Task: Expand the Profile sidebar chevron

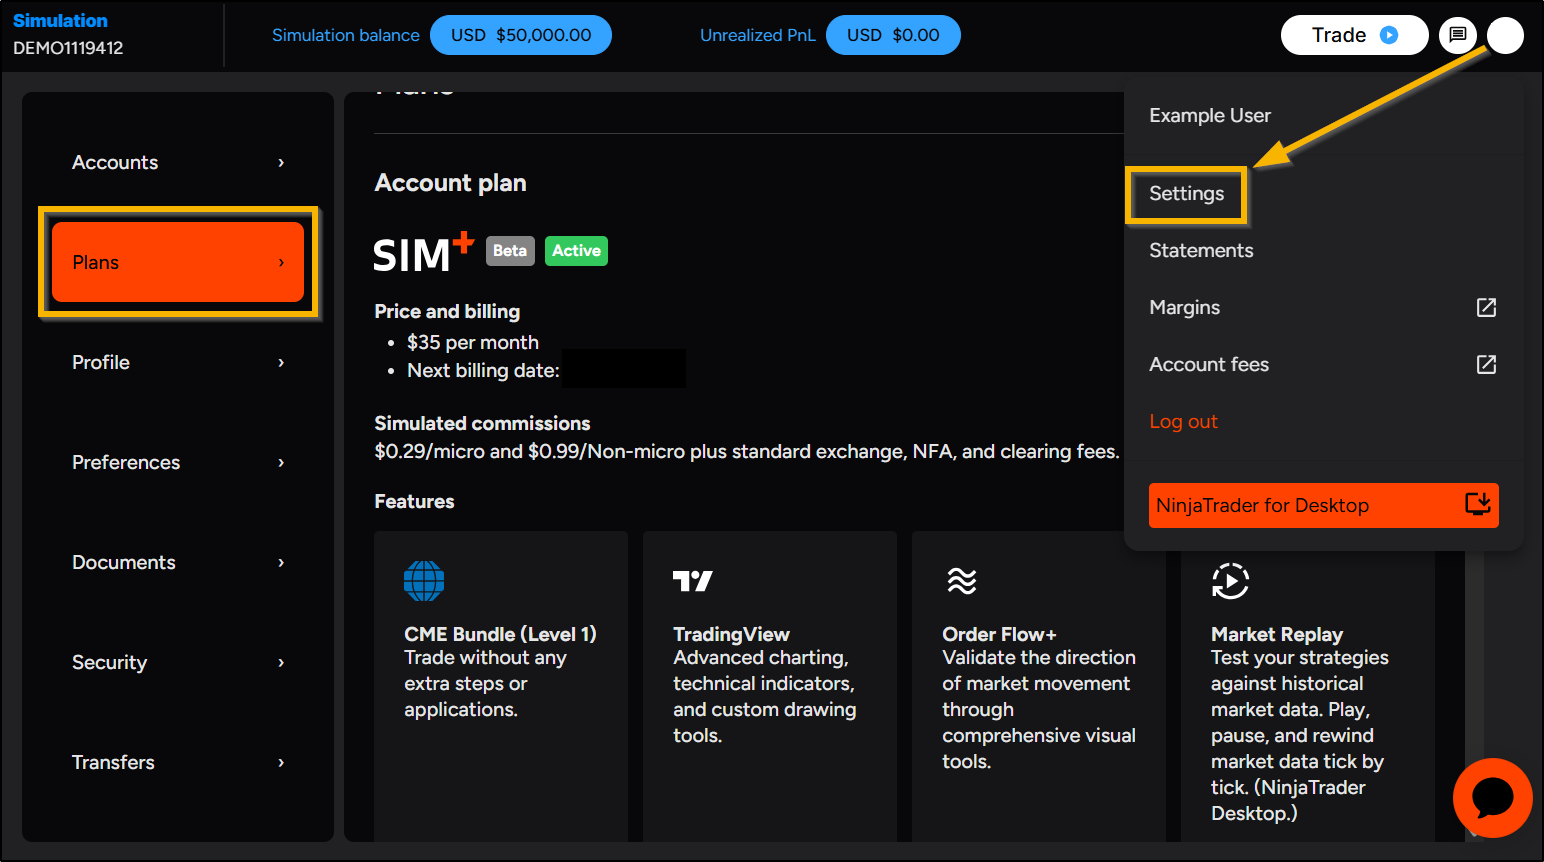Action: [x=281, y=362]
